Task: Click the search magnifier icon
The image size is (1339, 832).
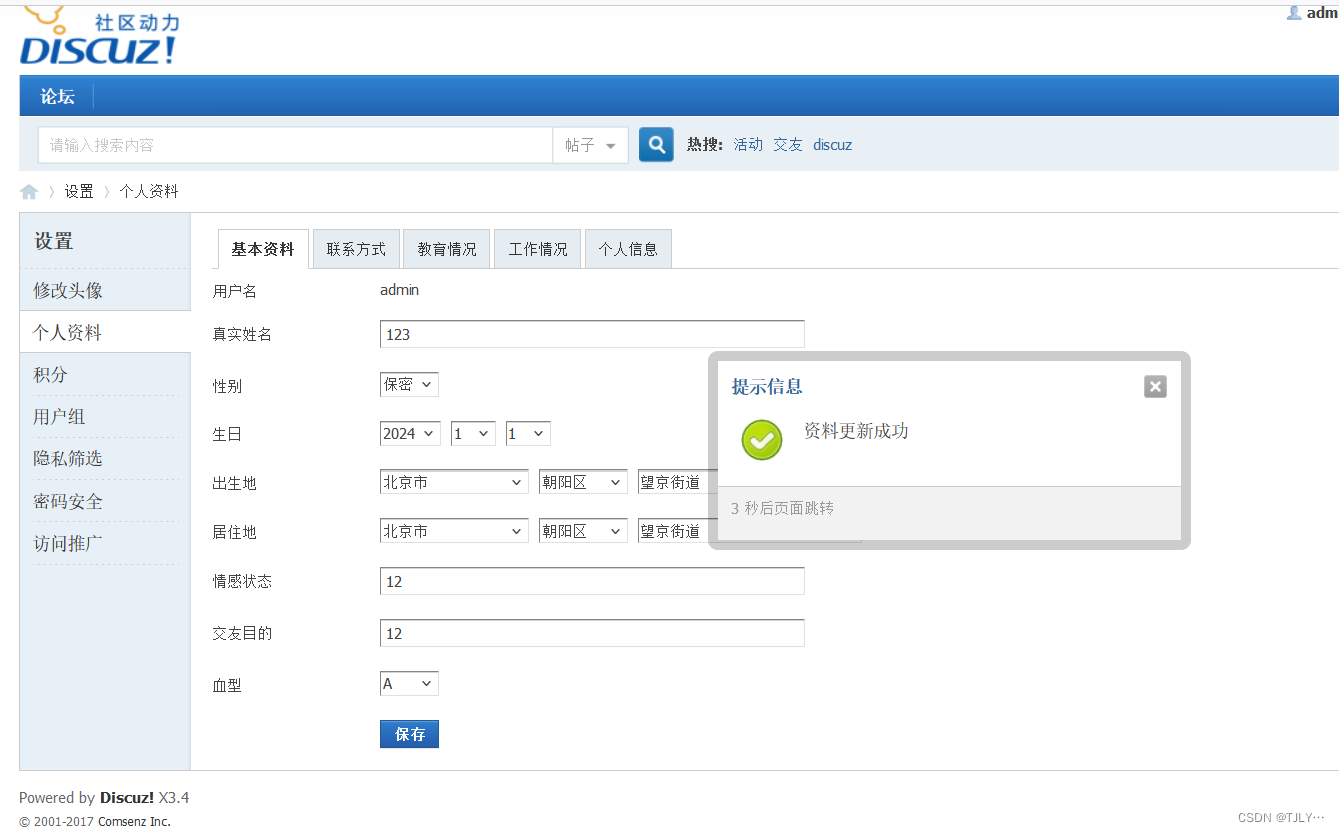Action: click(656, 144)
